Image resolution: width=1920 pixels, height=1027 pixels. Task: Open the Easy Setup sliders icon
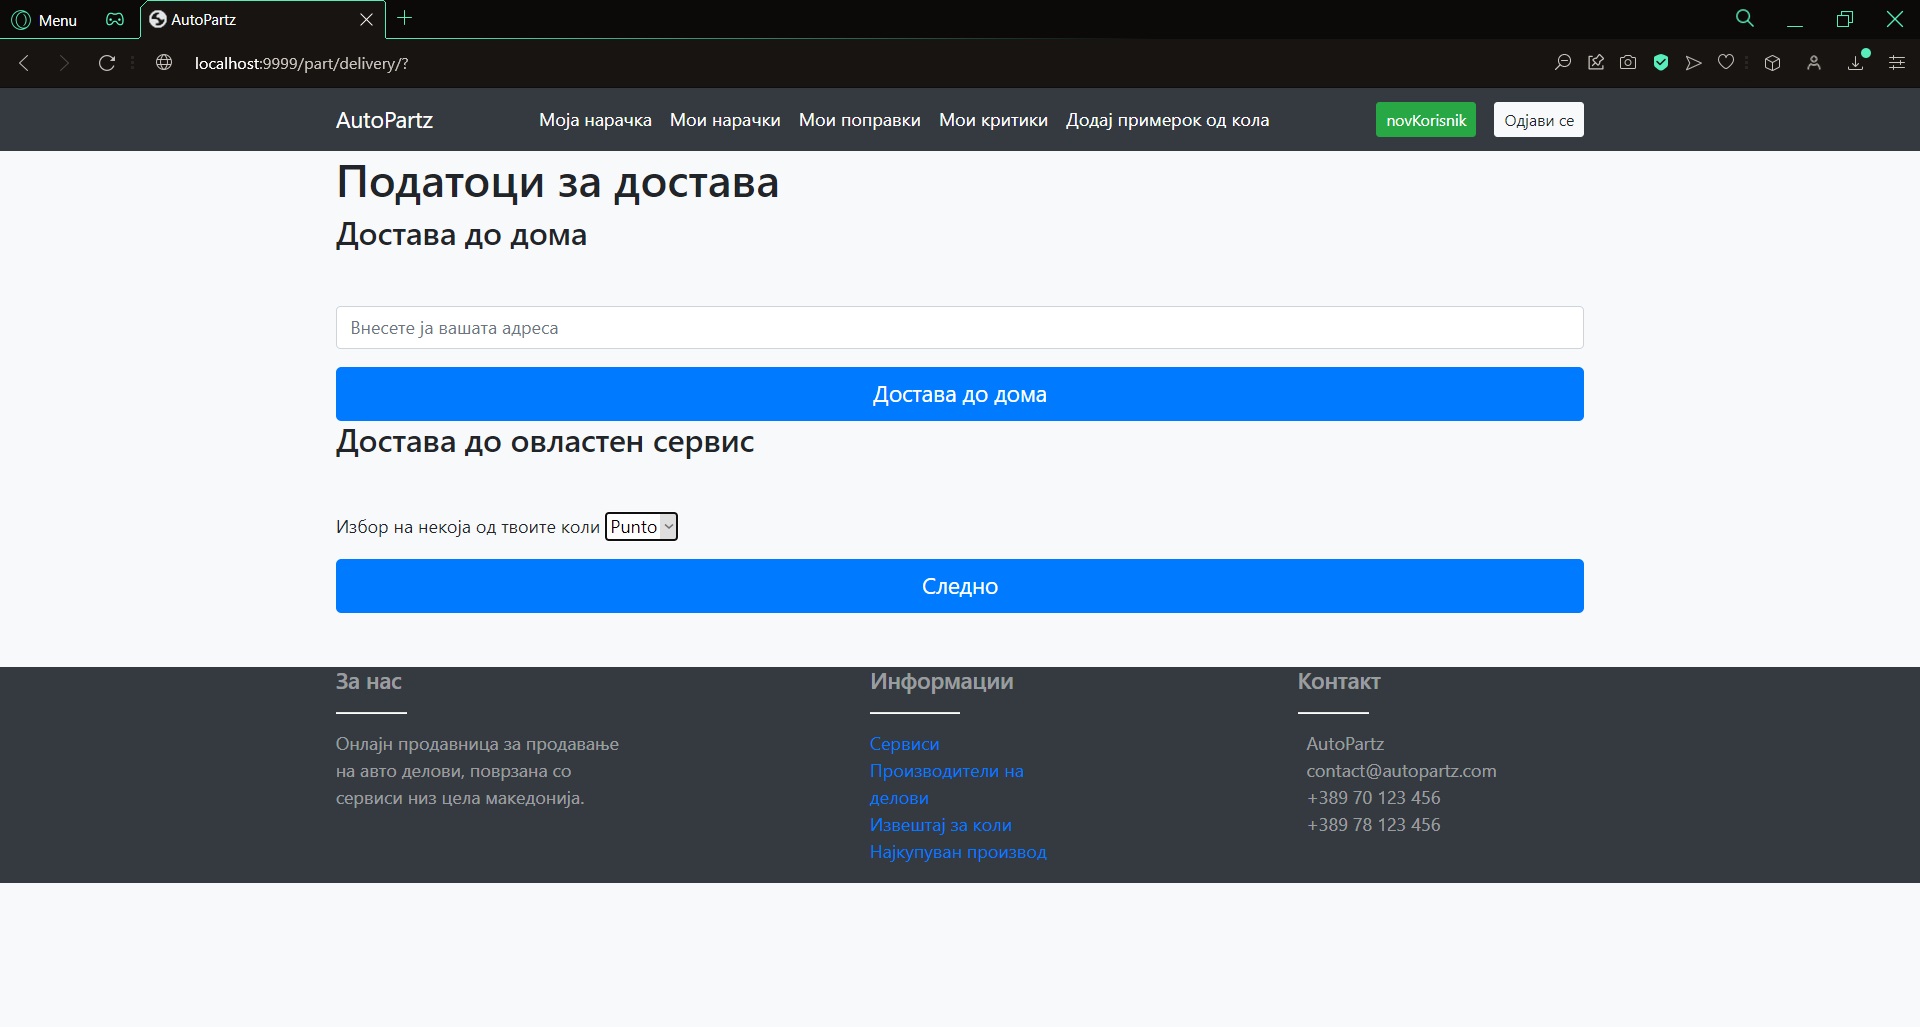[1896, 63]
